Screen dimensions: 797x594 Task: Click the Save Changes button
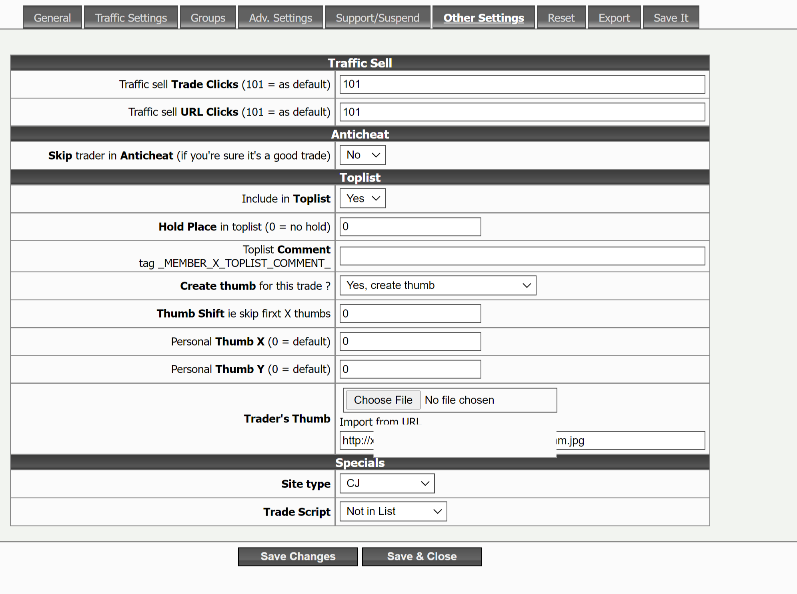tap(298, 556)
